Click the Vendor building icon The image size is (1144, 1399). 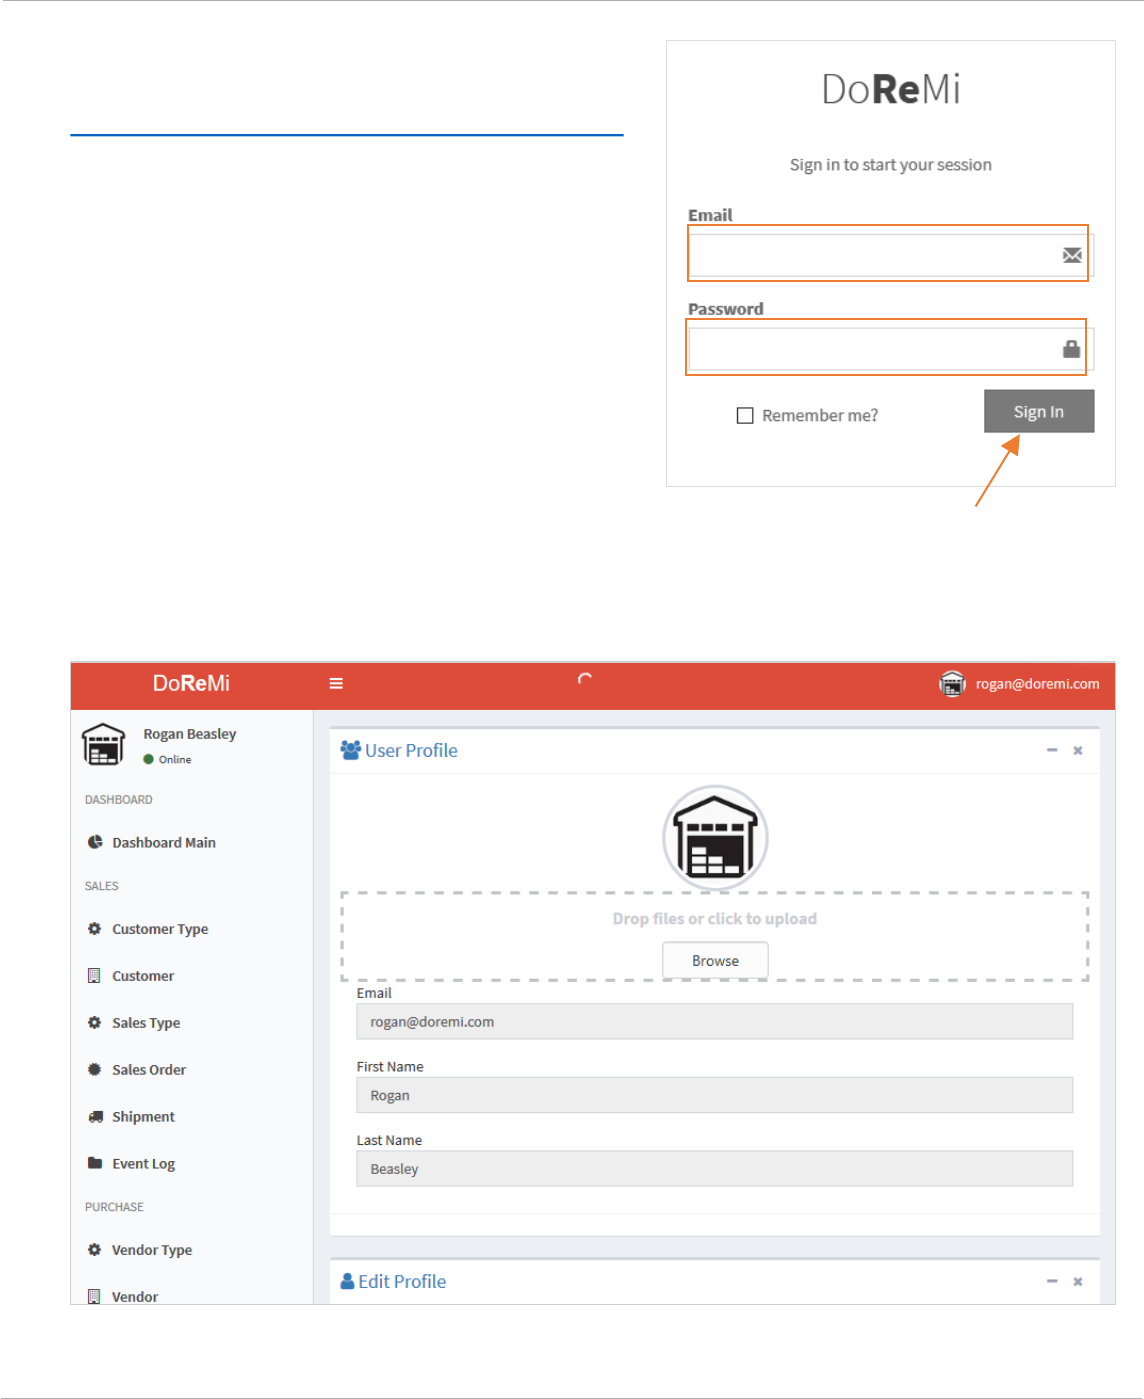94,1296
